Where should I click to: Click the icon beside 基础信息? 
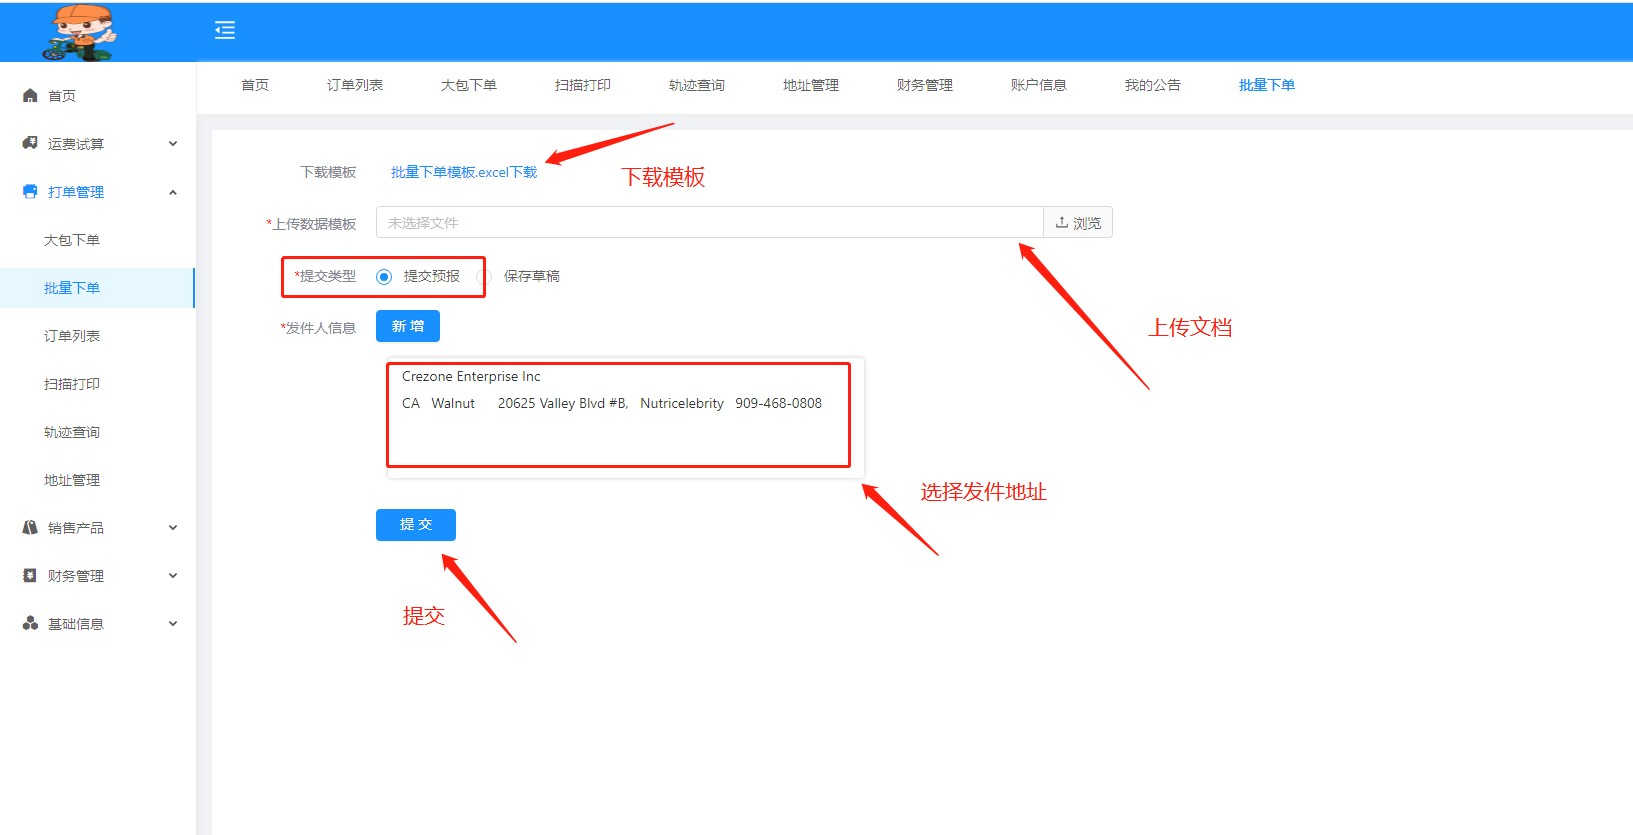tap(30, 624)
